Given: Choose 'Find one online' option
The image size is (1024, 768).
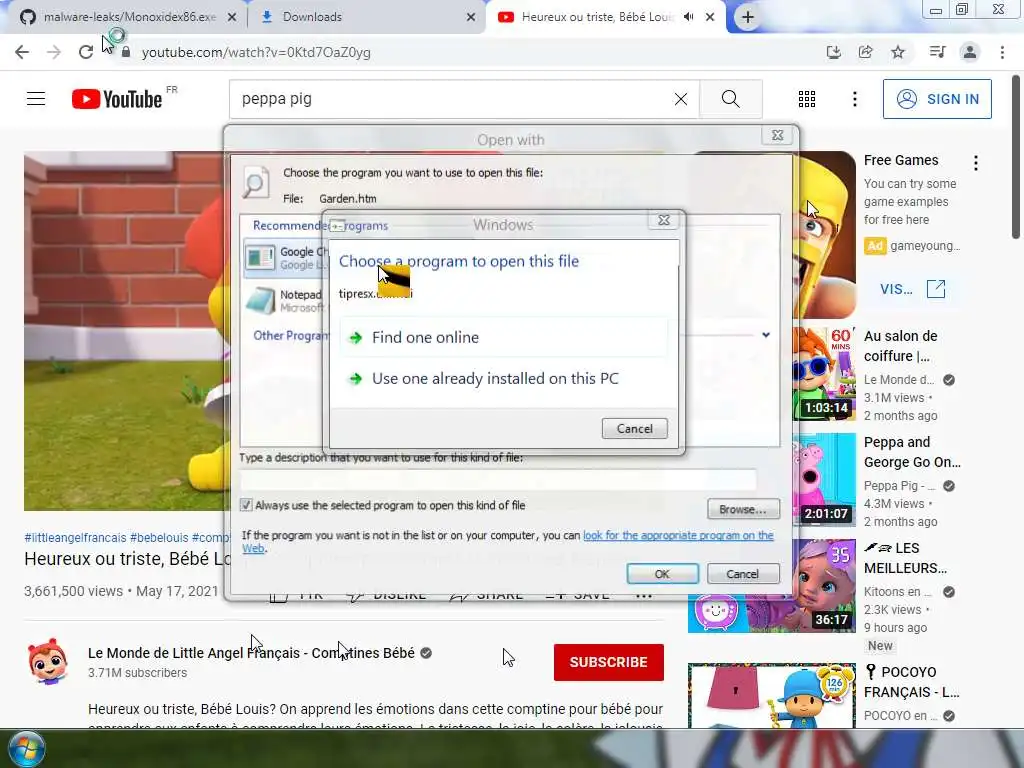Looking at the screenshot, I should pos(504,338).
